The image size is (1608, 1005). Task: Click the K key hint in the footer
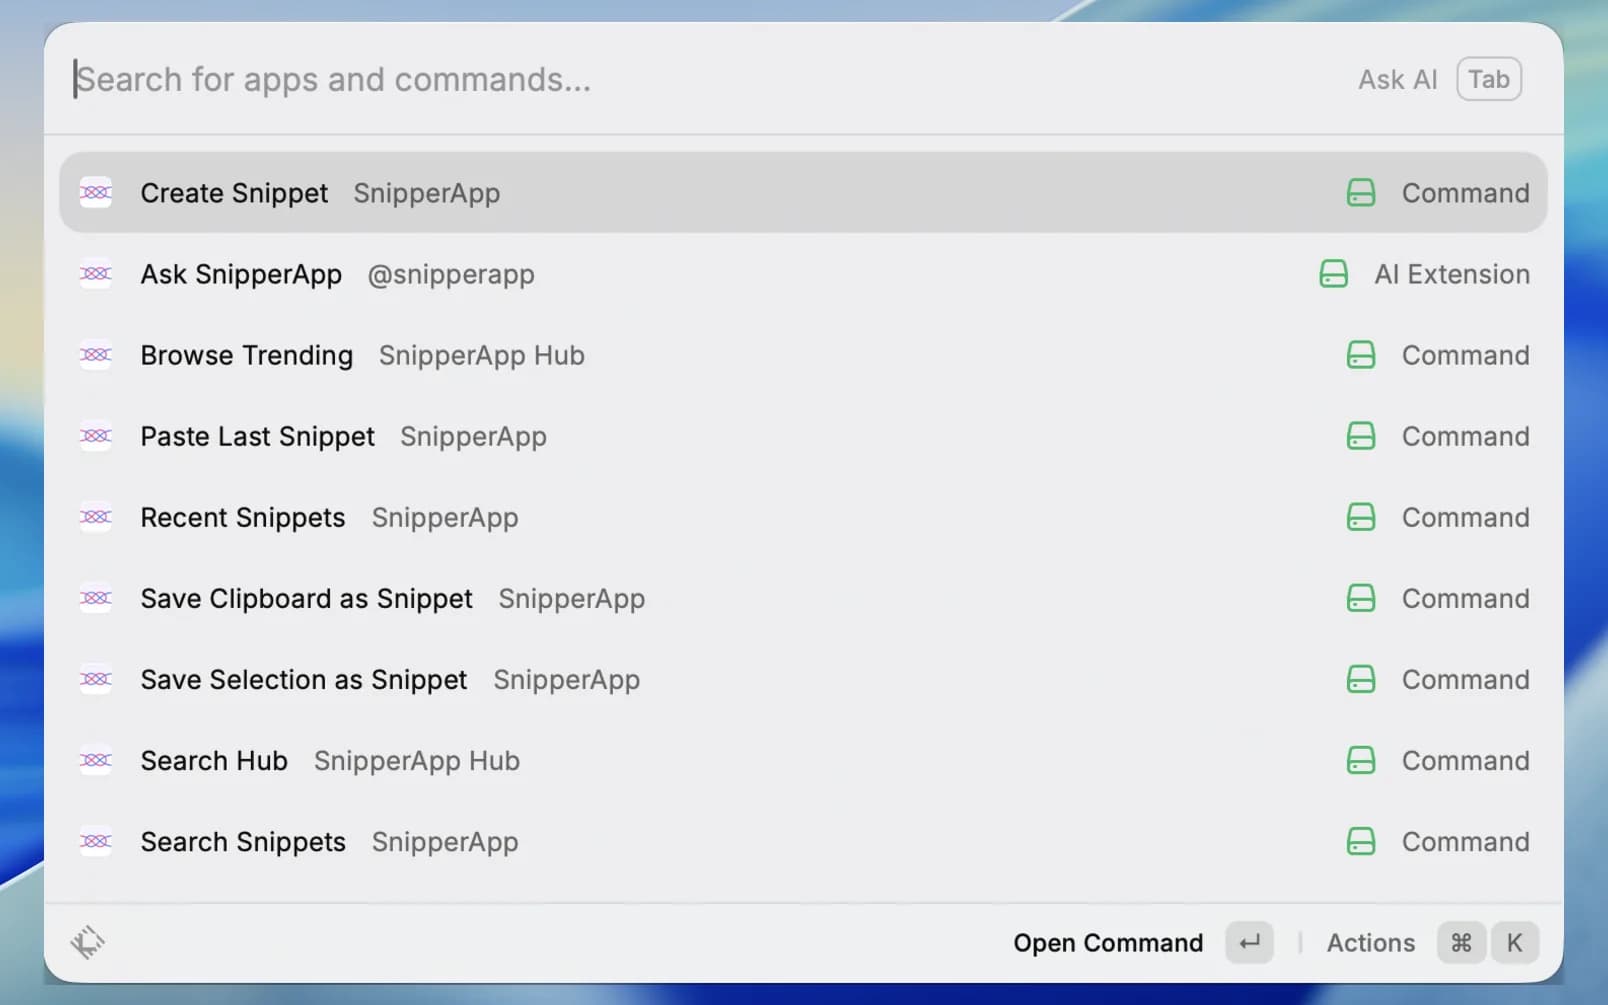(x=1514, y=942)
